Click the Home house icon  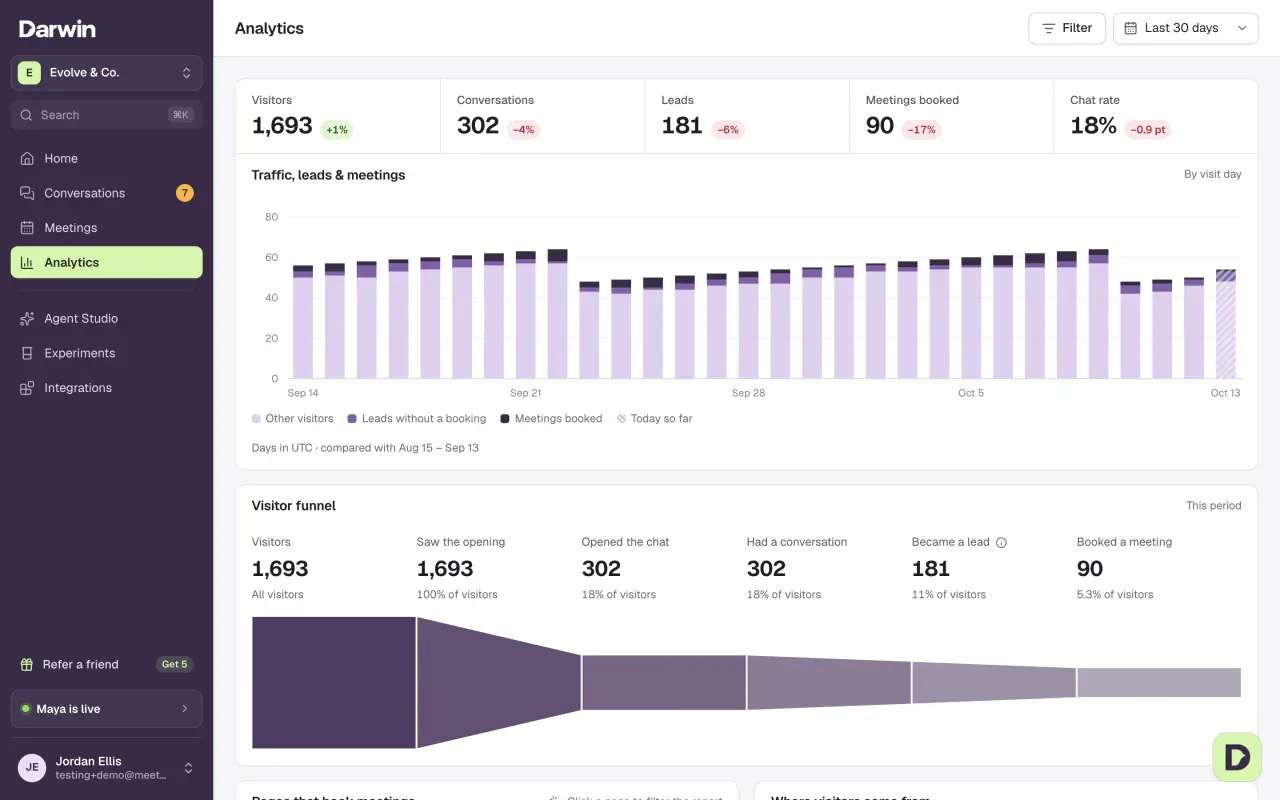click(27, 158)
